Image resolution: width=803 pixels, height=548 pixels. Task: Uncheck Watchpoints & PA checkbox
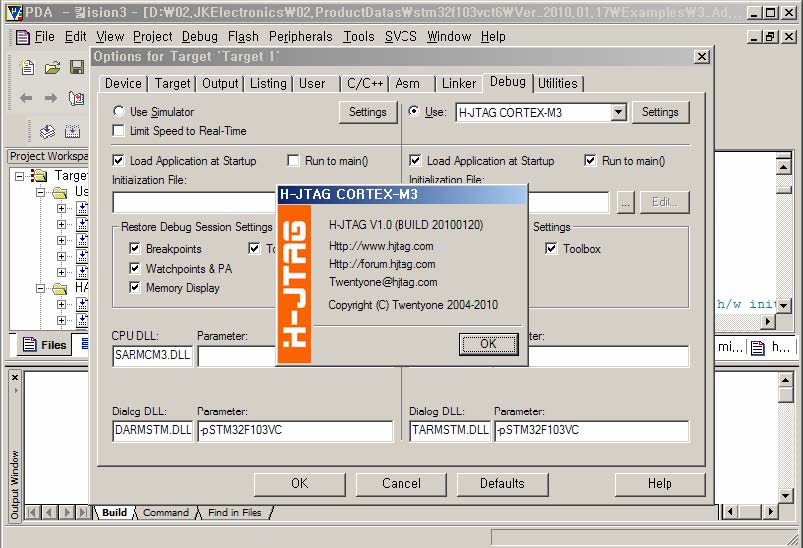tap(135, 268)
